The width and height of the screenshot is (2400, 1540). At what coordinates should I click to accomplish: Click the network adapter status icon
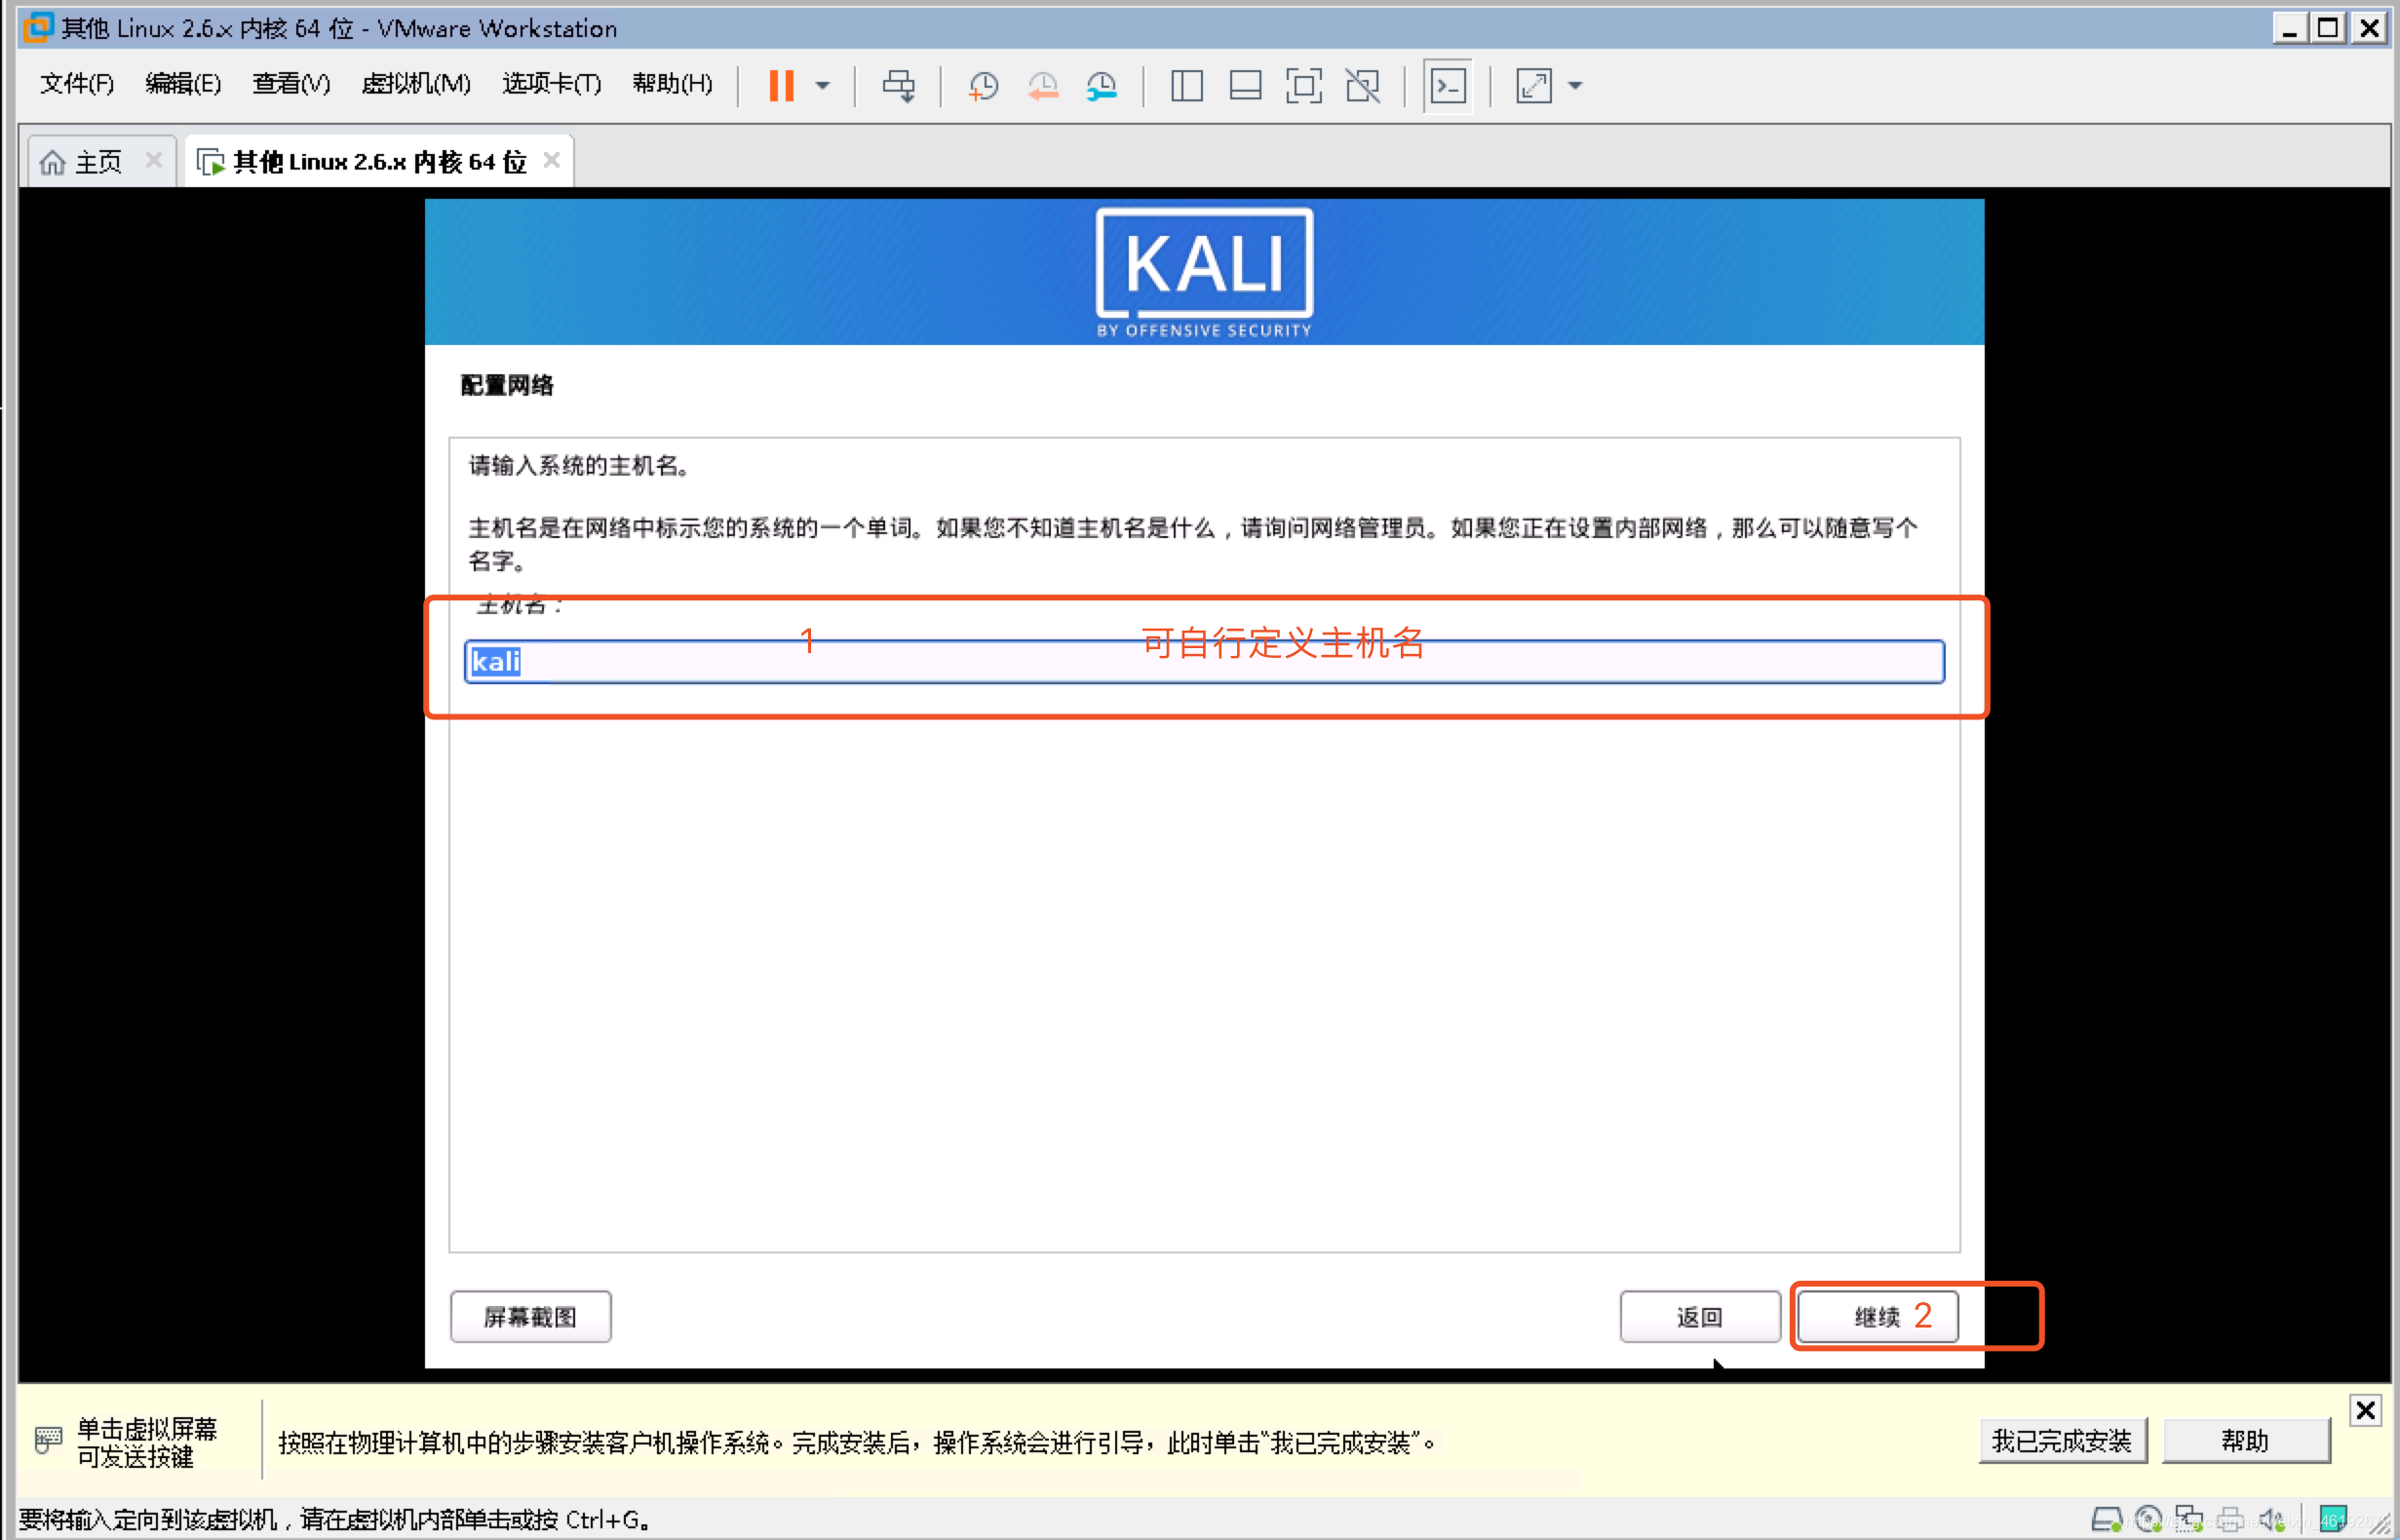point(2190,1518)
